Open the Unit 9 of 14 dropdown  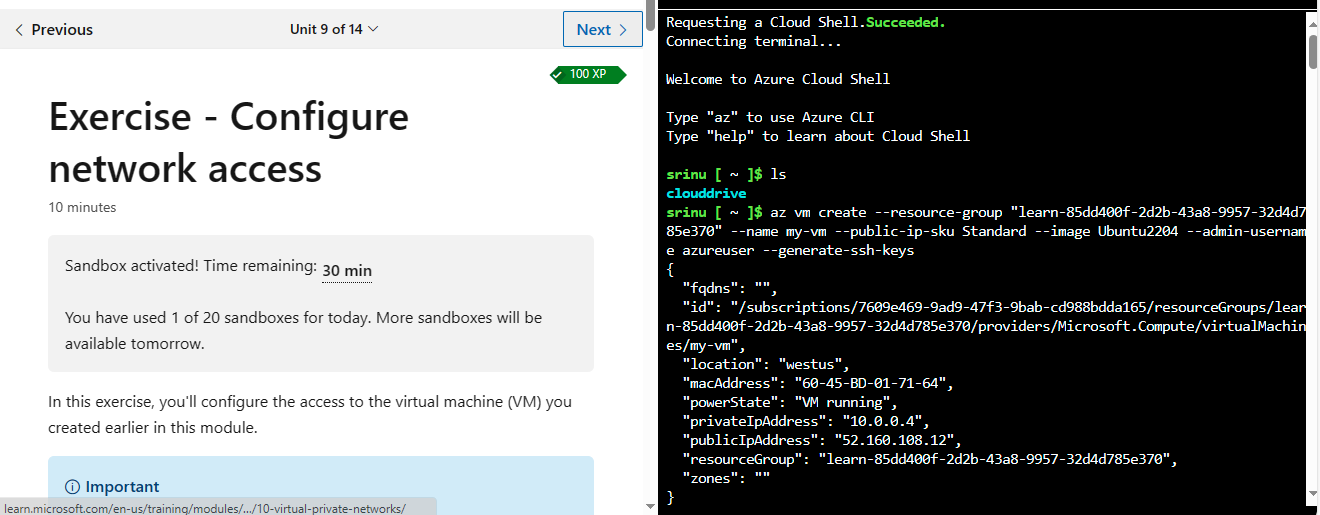[334, 29]
